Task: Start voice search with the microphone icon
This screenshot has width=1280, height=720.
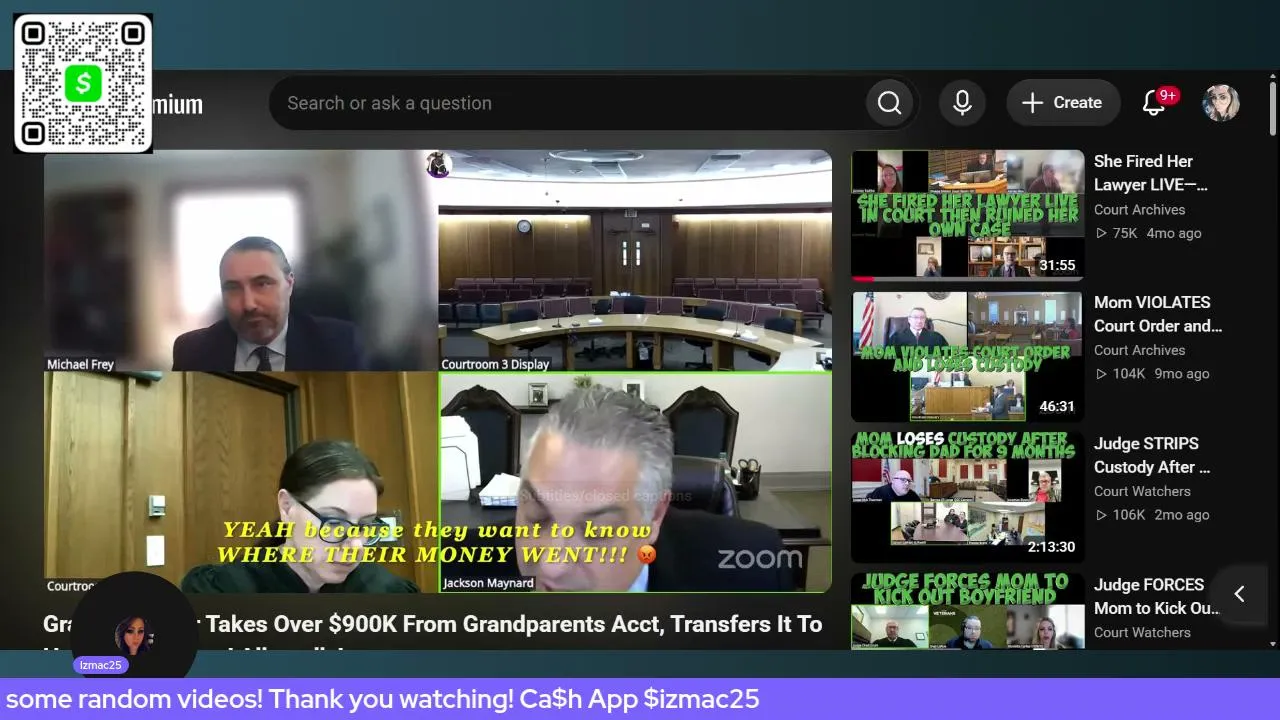Action: click(x=962, y=103)
